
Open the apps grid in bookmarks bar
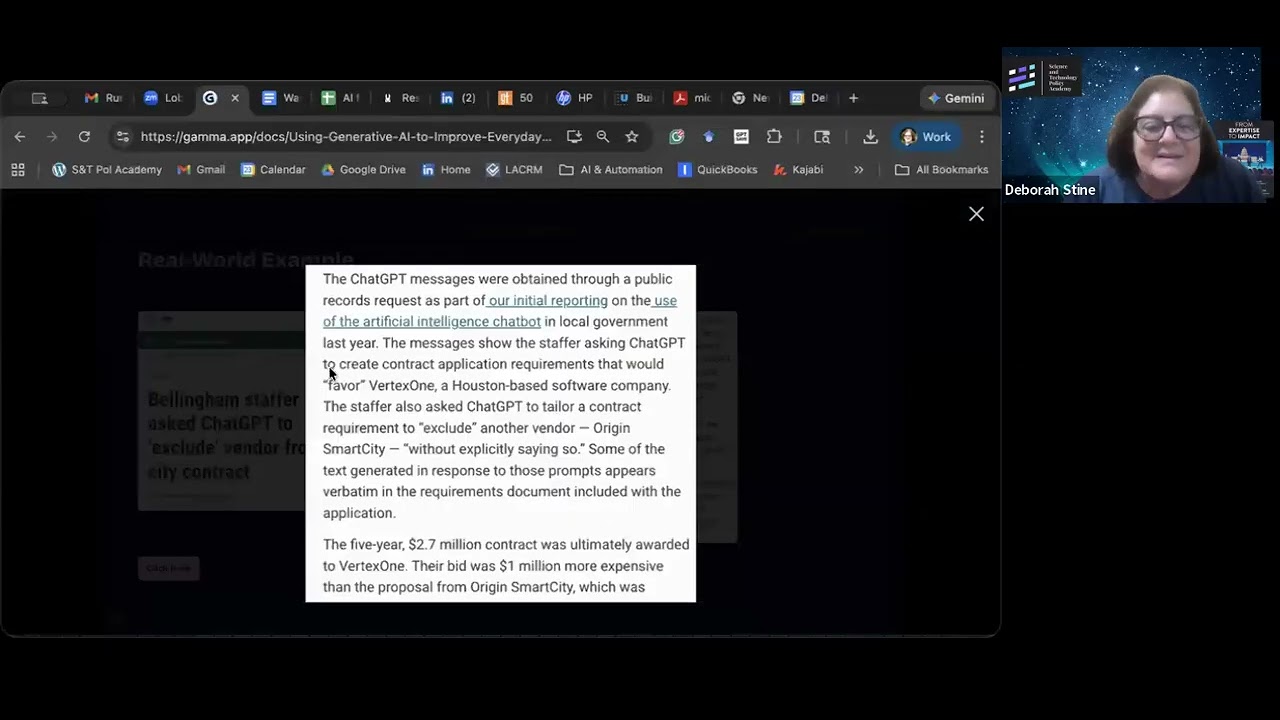[18, 170]
